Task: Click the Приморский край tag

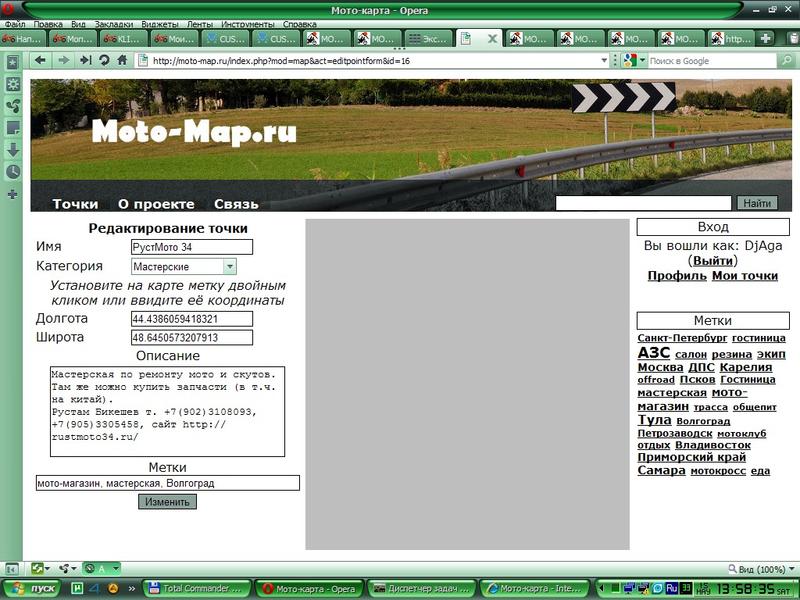Action: point(691,457)
